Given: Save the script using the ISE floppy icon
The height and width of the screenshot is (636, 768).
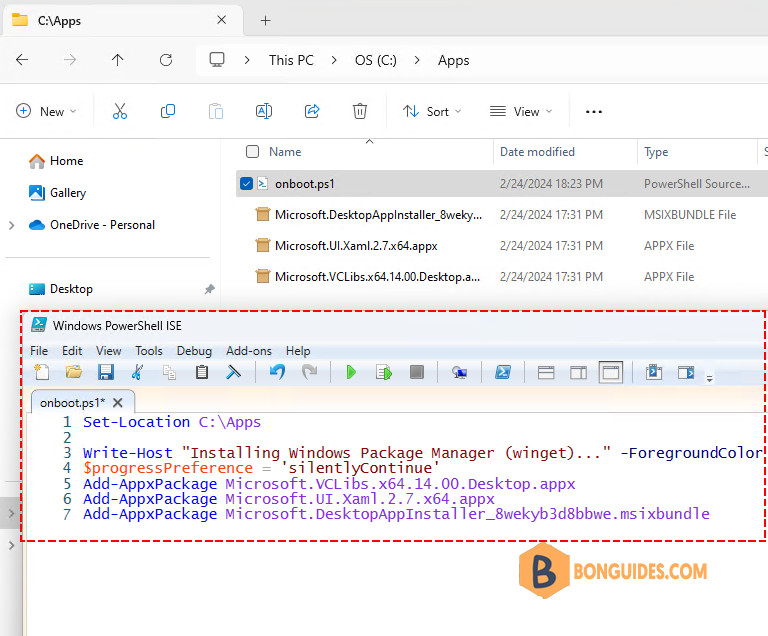Looking at the screenshot, I should (106, 372).
